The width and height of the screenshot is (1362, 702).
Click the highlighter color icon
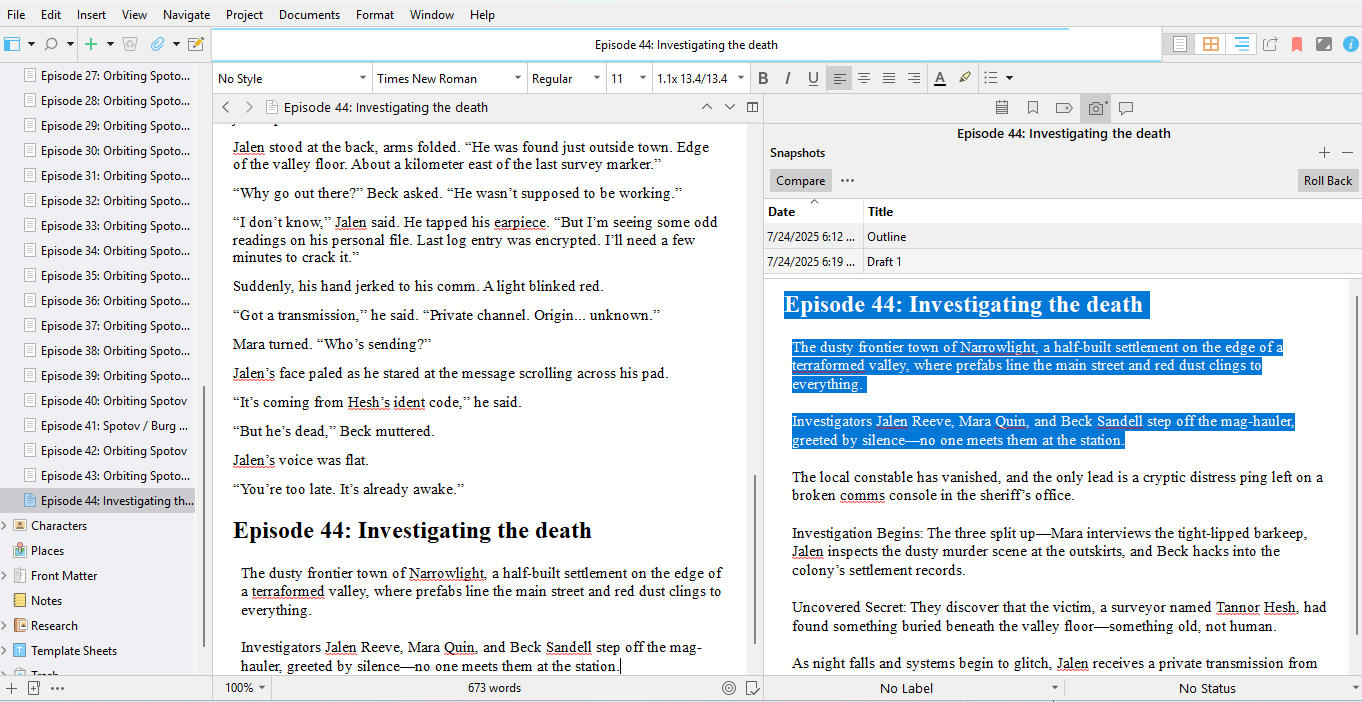coord(965,78)
